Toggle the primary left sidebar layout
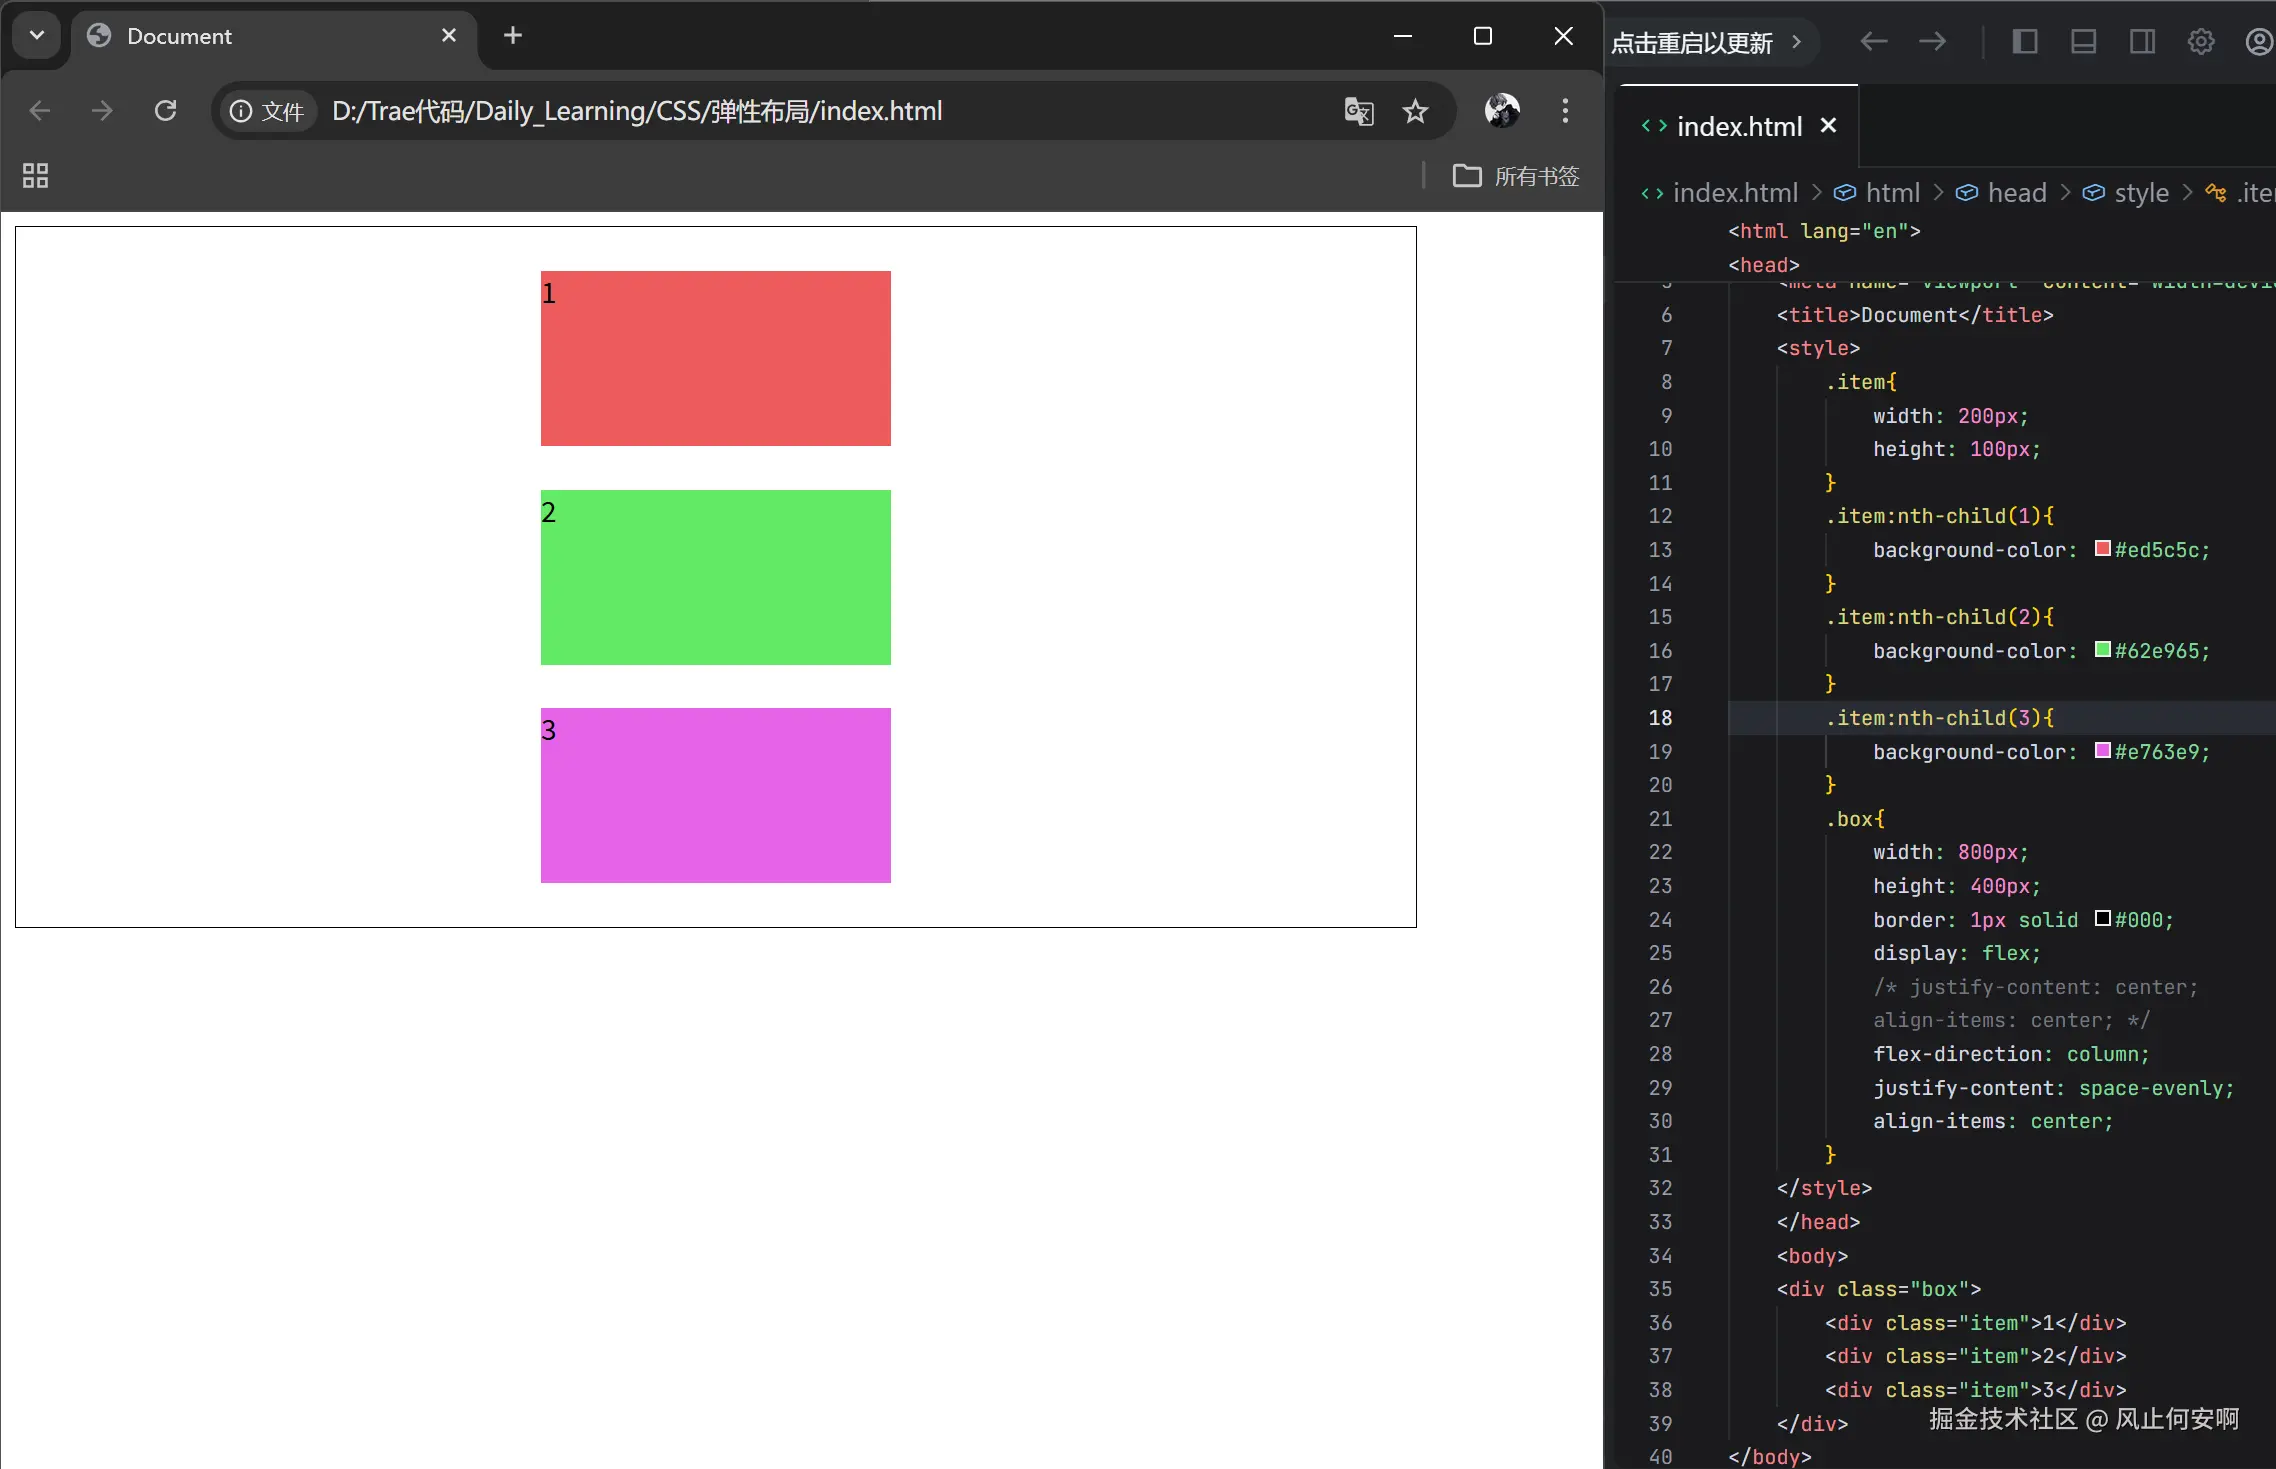This screenshot has height=1469, width=2276. click(x=2024, y=42)
